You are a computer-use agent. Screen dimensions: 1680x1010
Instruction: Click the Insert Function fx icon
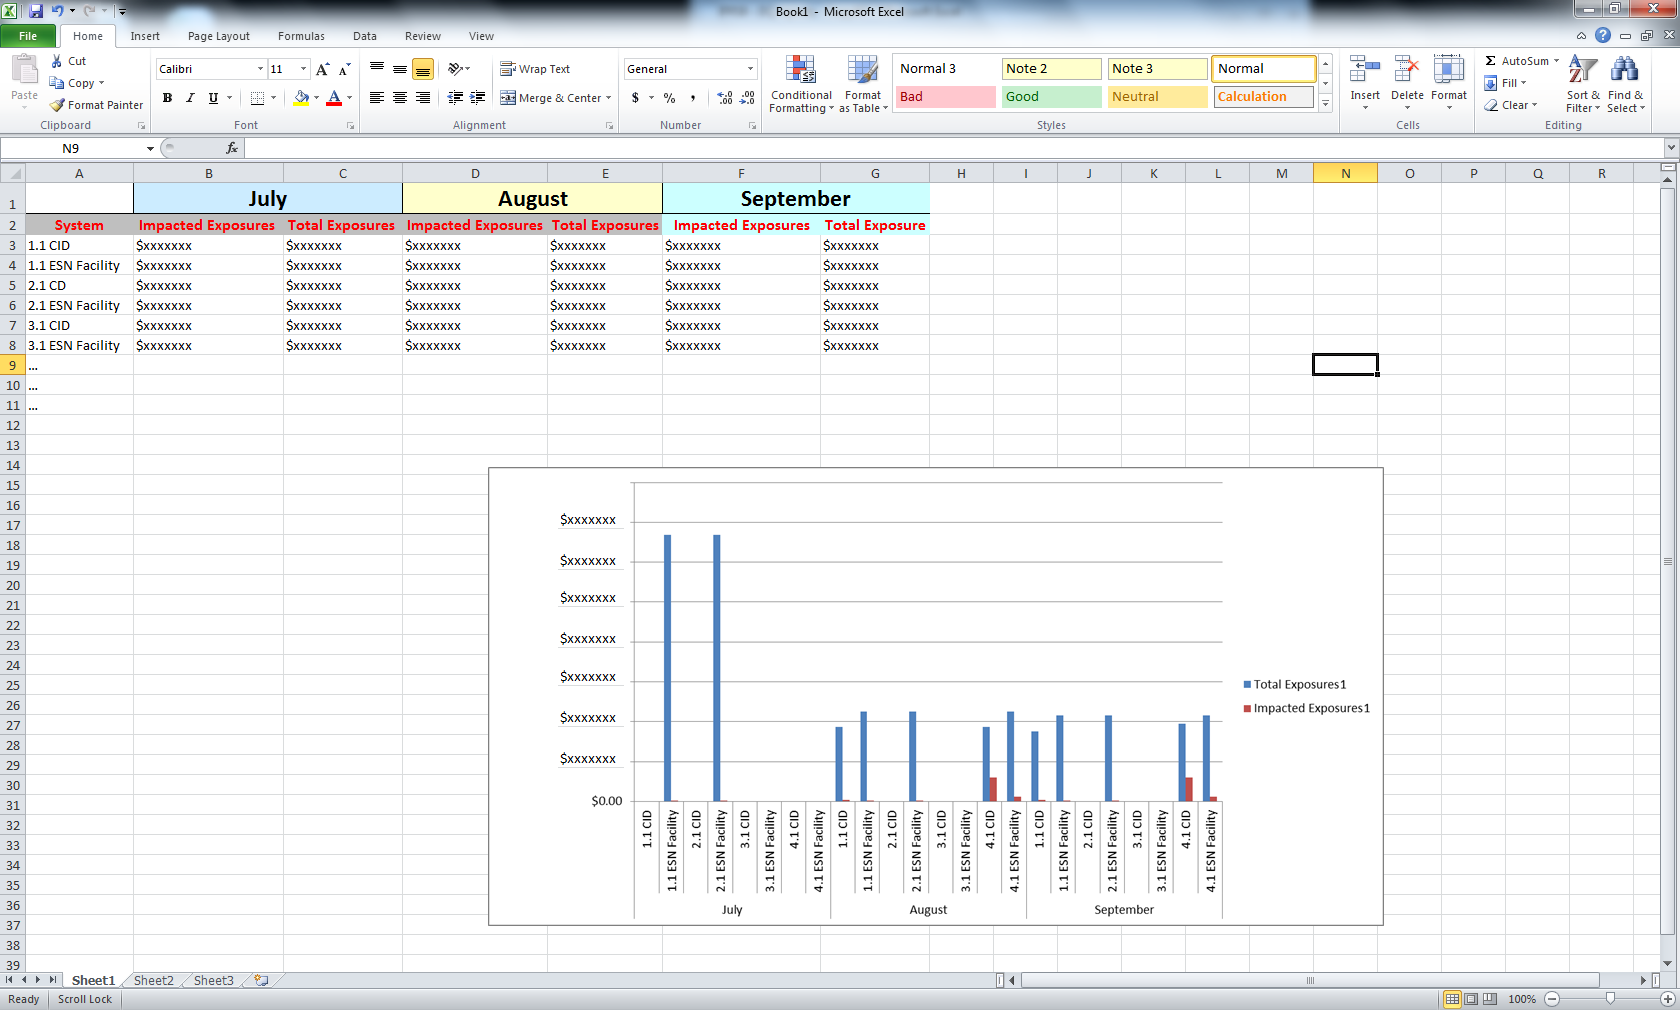tap(232, 148)
